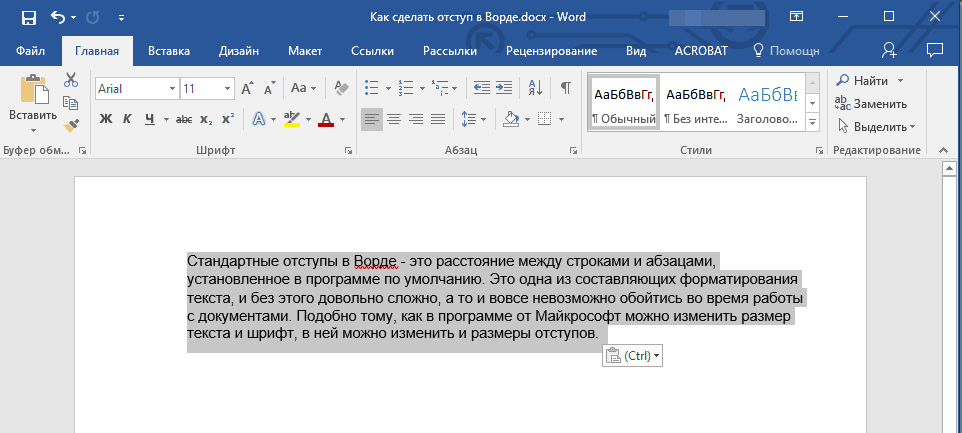Viewport: 962px width, 433px height.
Task: Open the Вставка ribbon tab
Action: [x=169, y=50]
